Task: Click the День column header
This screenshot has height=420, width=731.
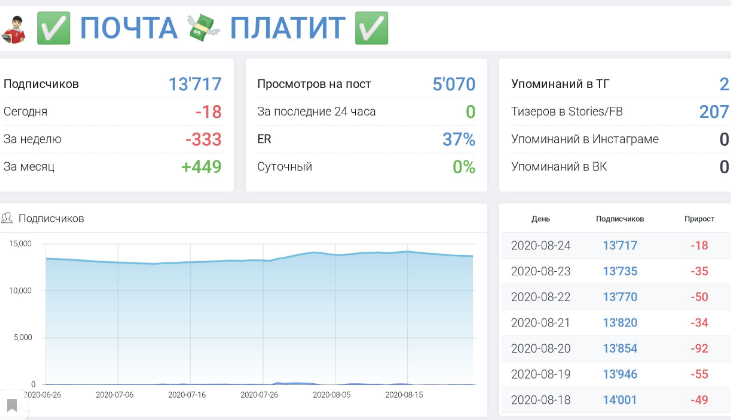Action: (541, 219)
